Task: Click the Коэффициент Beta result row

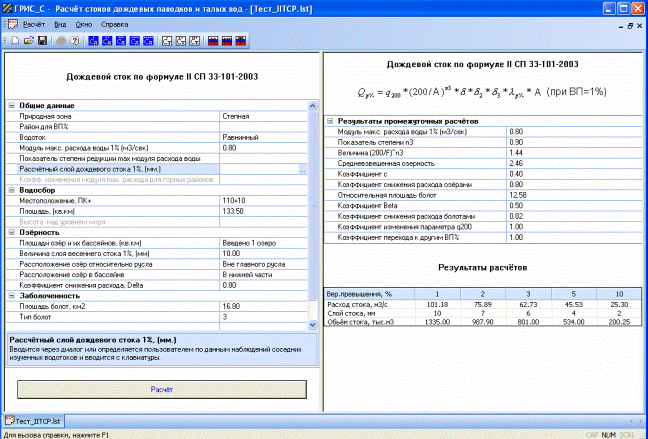Action: click(x=484, y=206)
